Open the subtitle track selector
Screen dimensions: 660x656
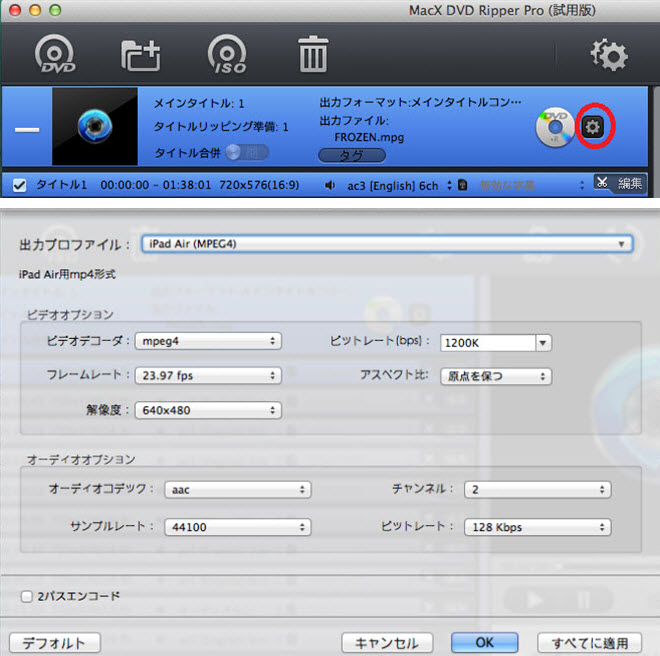coord(532,185)
